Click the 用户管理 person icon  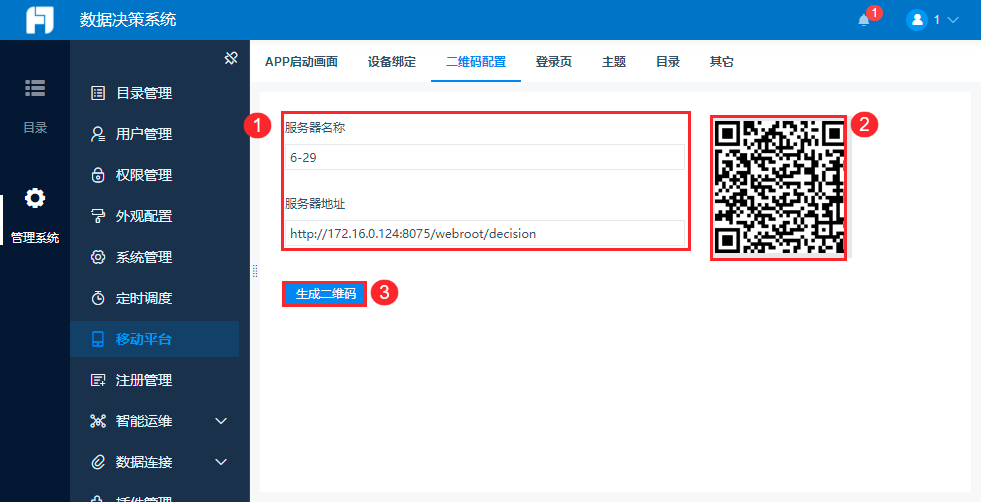[98, 134]
